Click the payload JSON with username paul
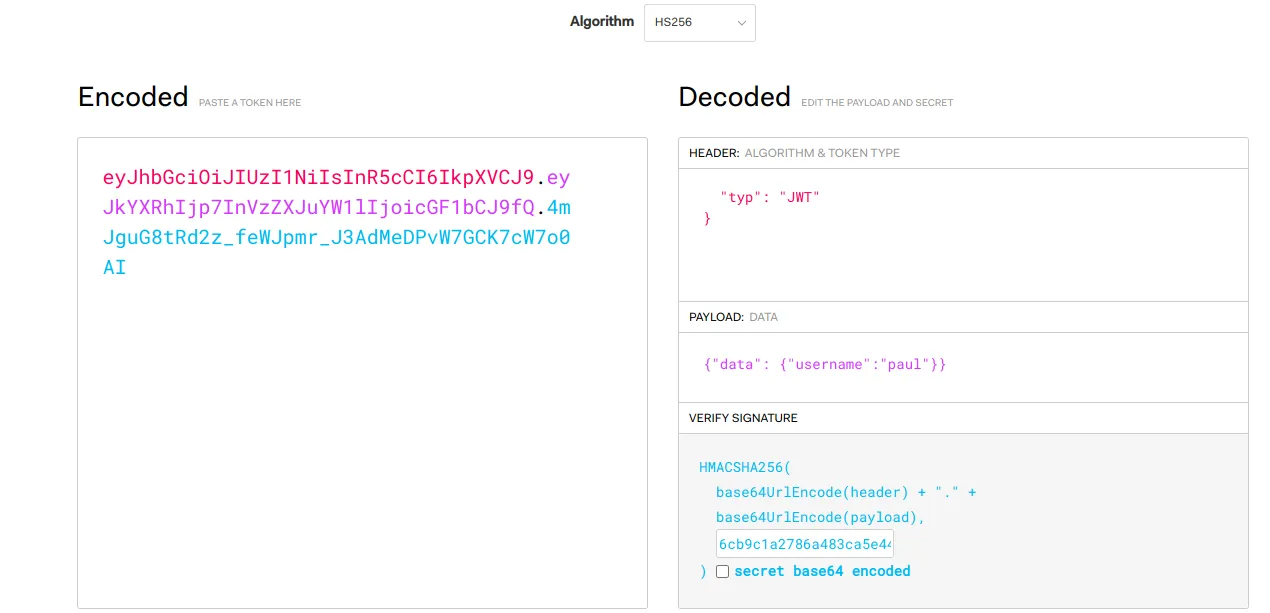 (825, 364)
